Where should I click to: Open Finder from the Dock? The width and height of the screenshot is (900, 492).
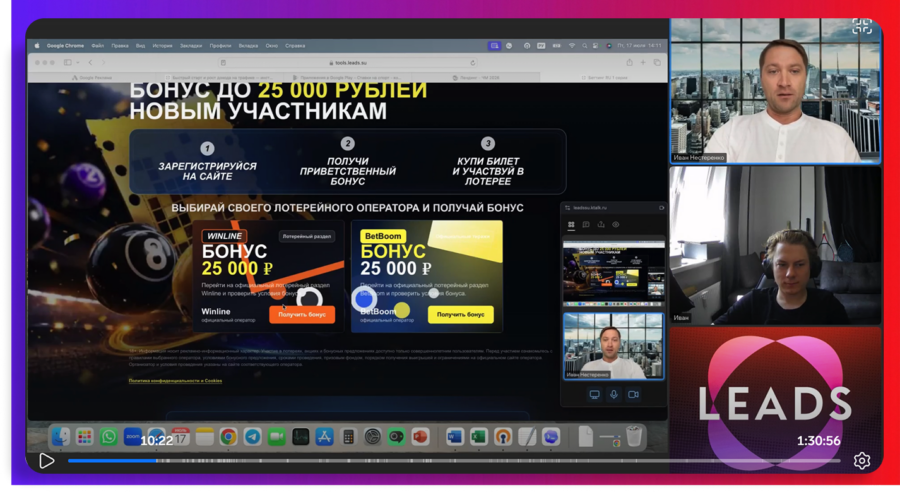60,437
